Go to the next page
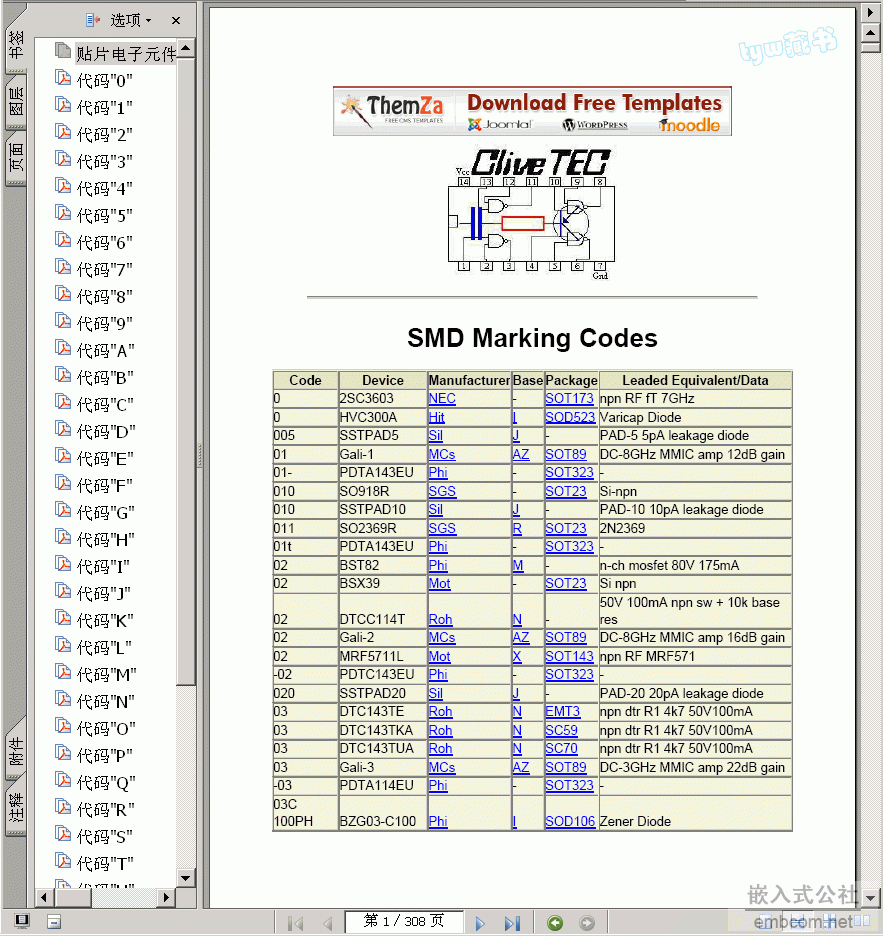 480,923
